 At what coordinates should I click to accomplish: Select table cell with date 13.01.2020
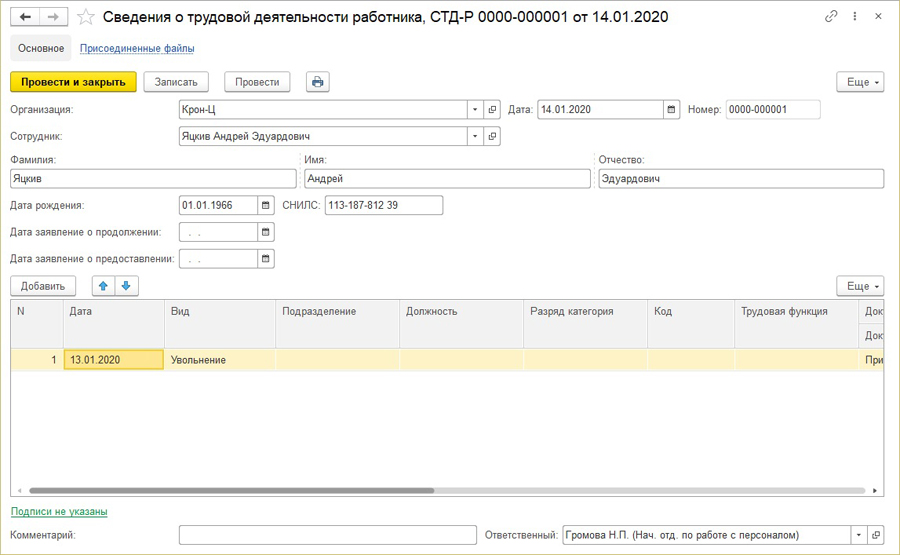pos(114,360)
